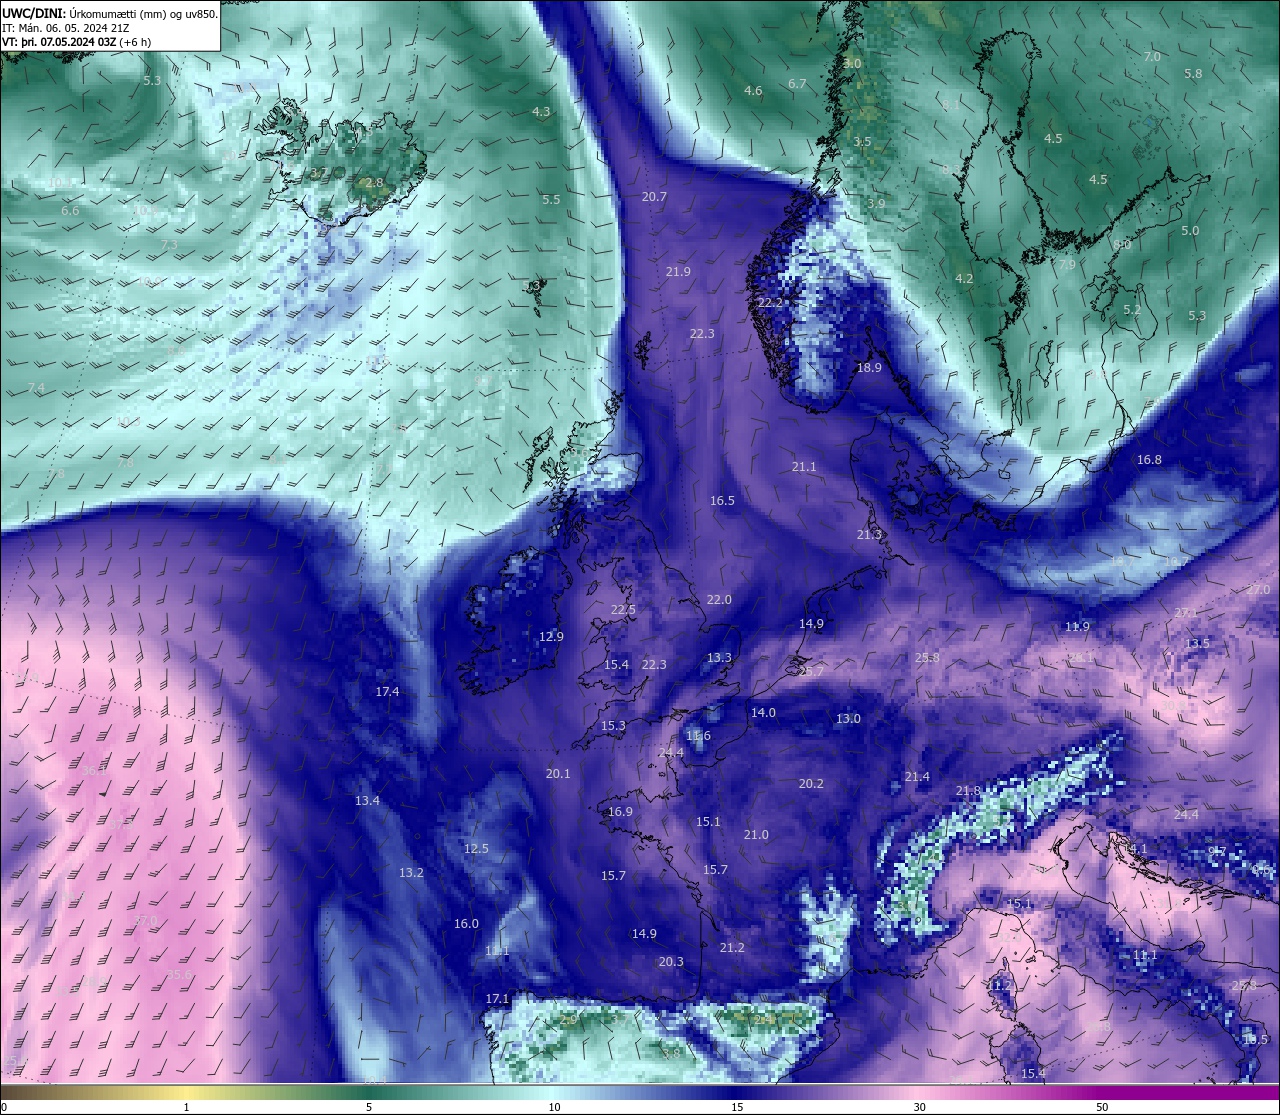The height and width of the screenshot is (1115, 1280).
Task: Click the value 18.9 on the map
Action: 870,368
